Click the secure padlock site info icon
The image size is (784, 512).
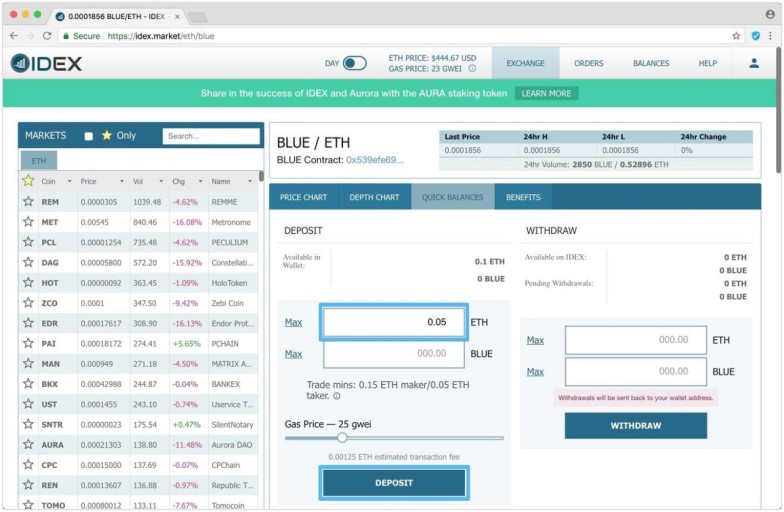click(x=66, y=36)
